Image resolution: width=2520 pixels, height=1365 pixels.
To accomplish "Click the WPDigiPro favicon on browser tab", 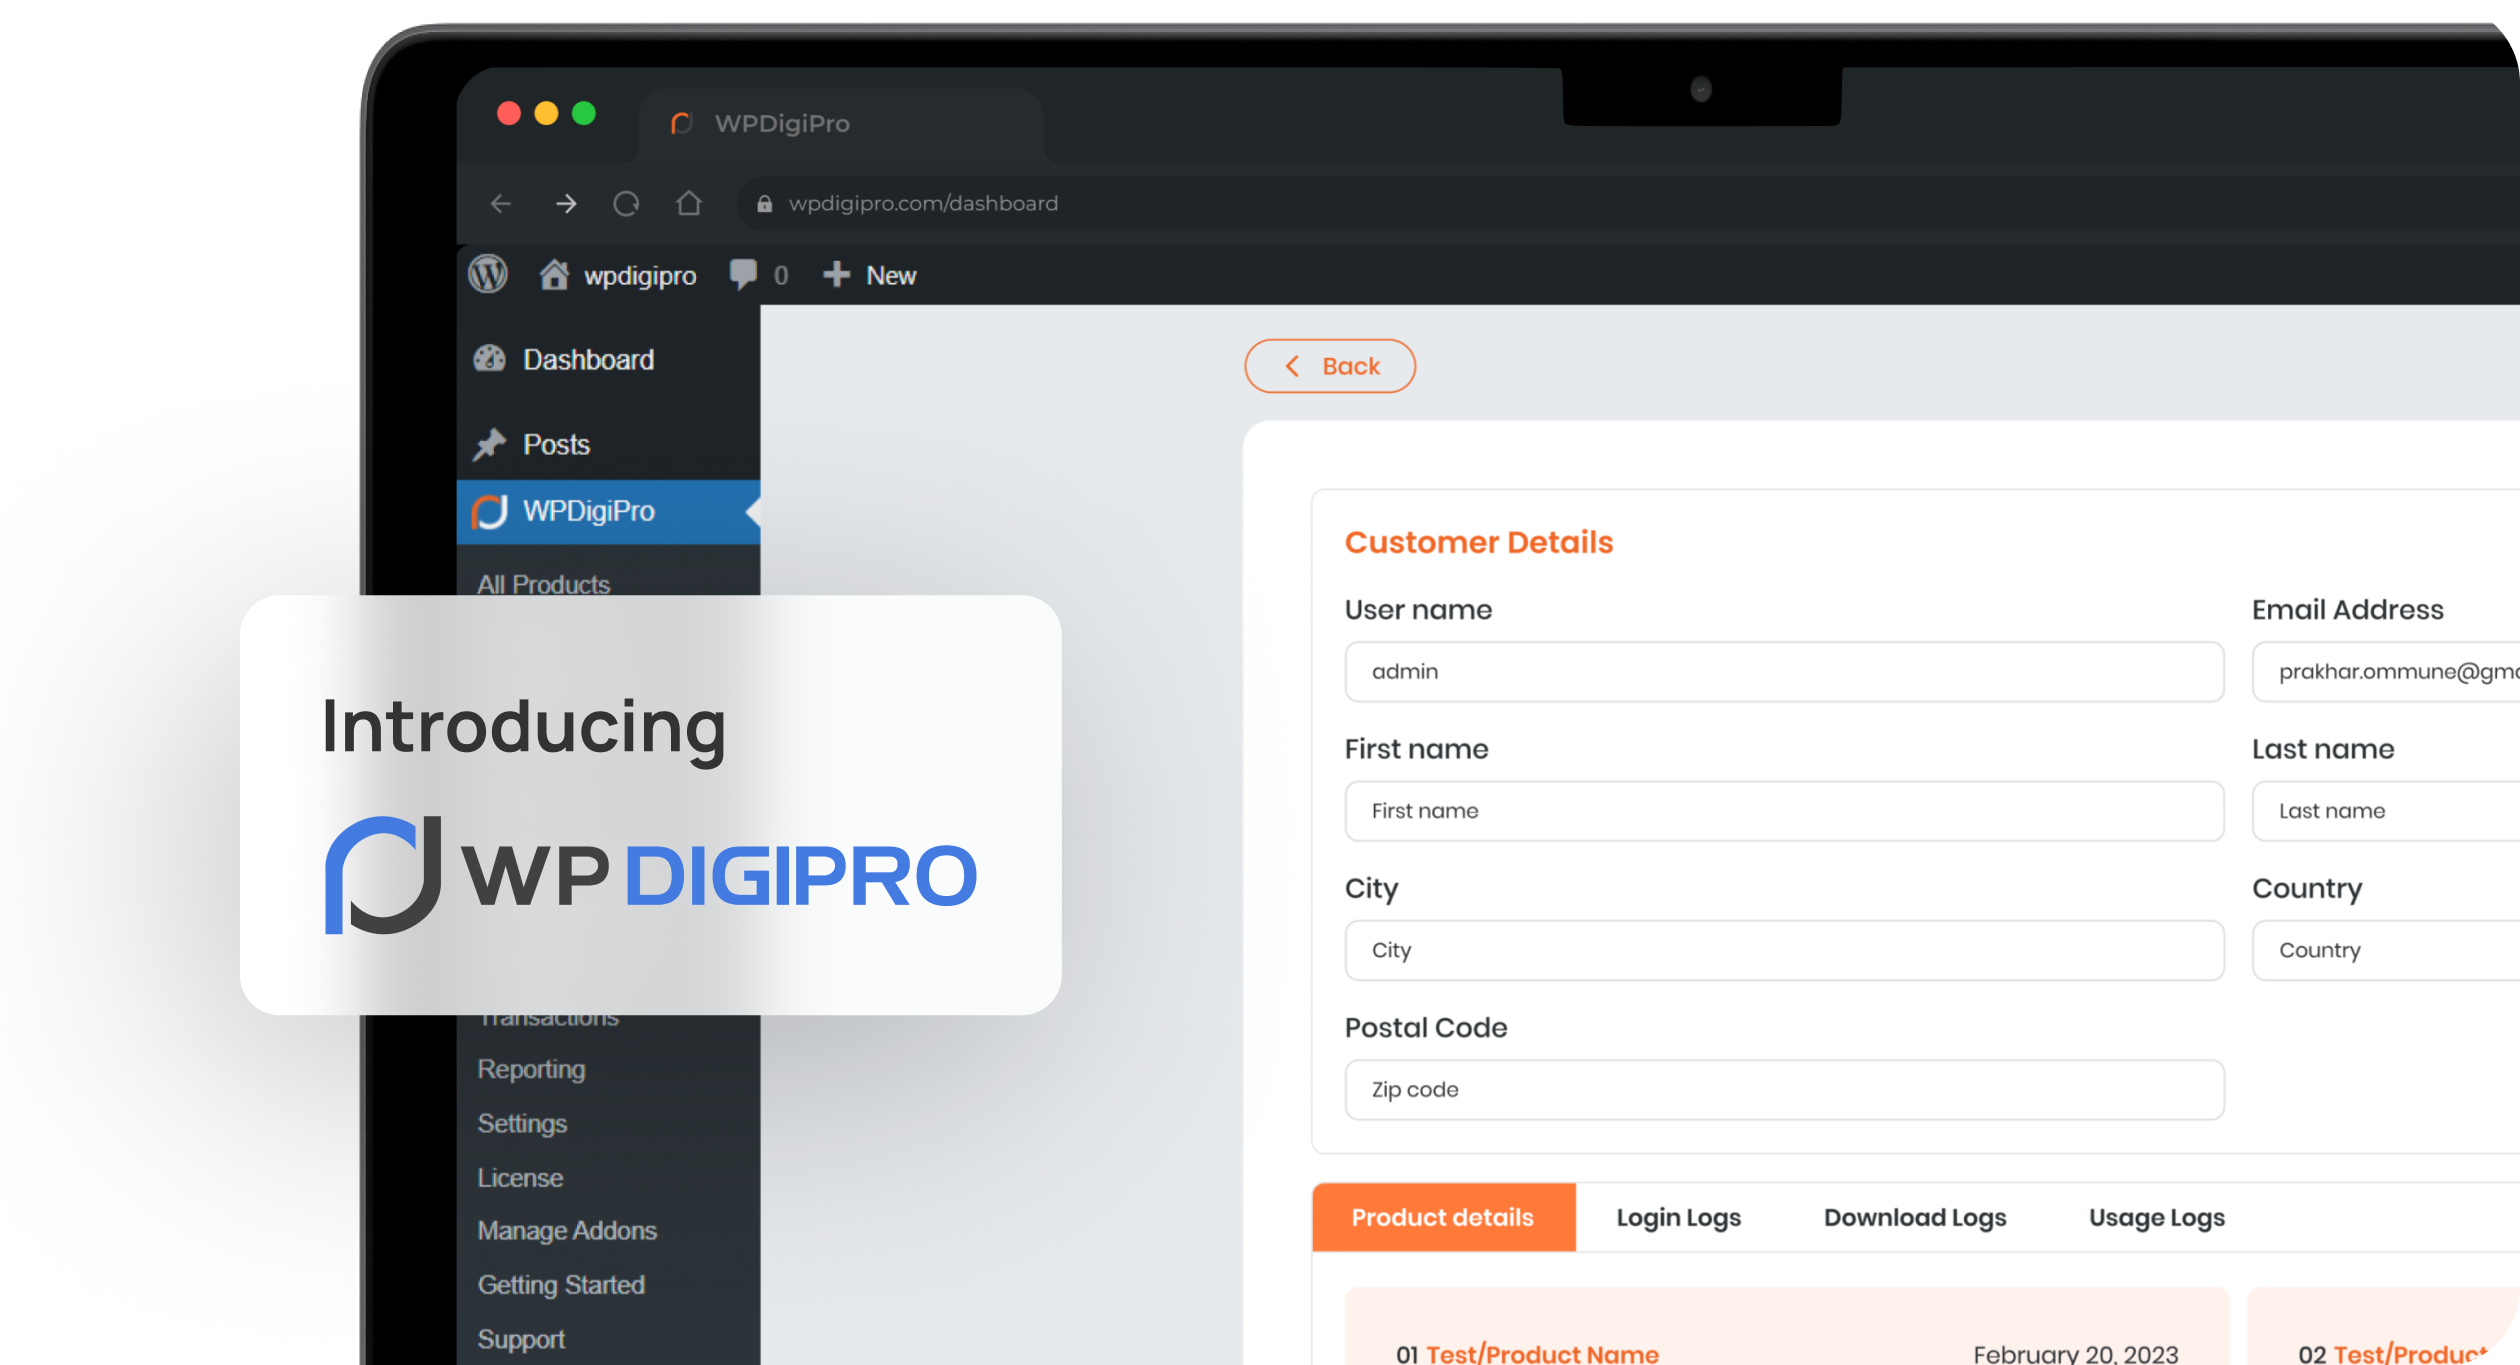I will point(682,124).
